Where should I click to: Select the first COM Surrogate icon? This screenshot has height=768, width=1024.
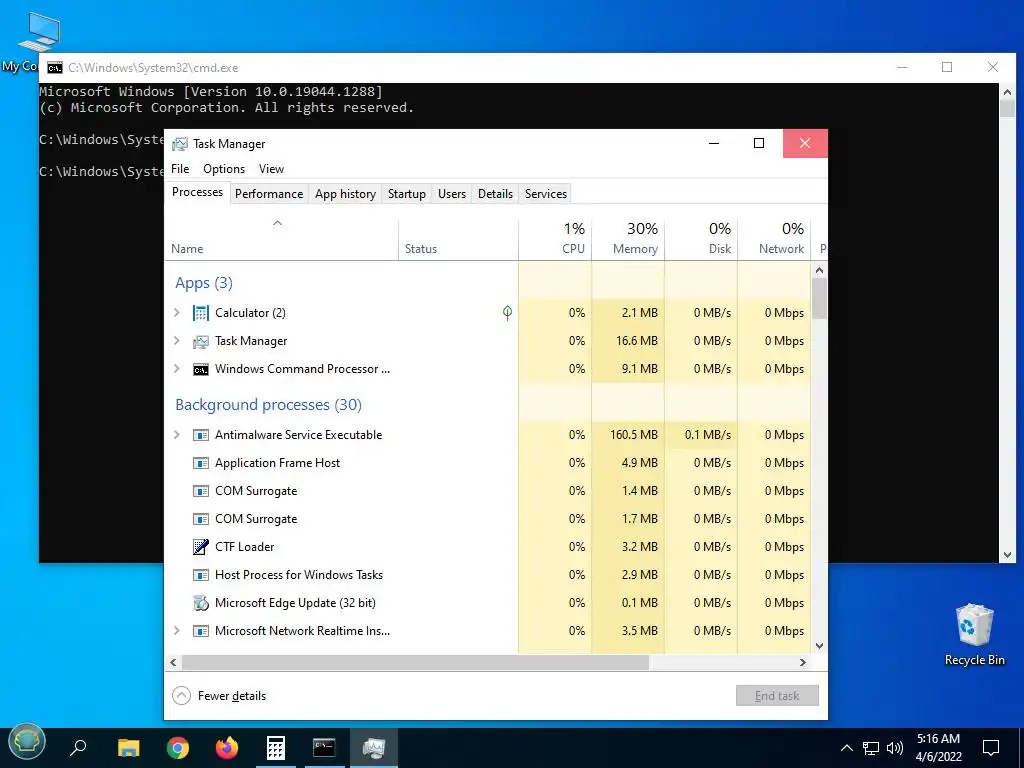coord(200,491)
